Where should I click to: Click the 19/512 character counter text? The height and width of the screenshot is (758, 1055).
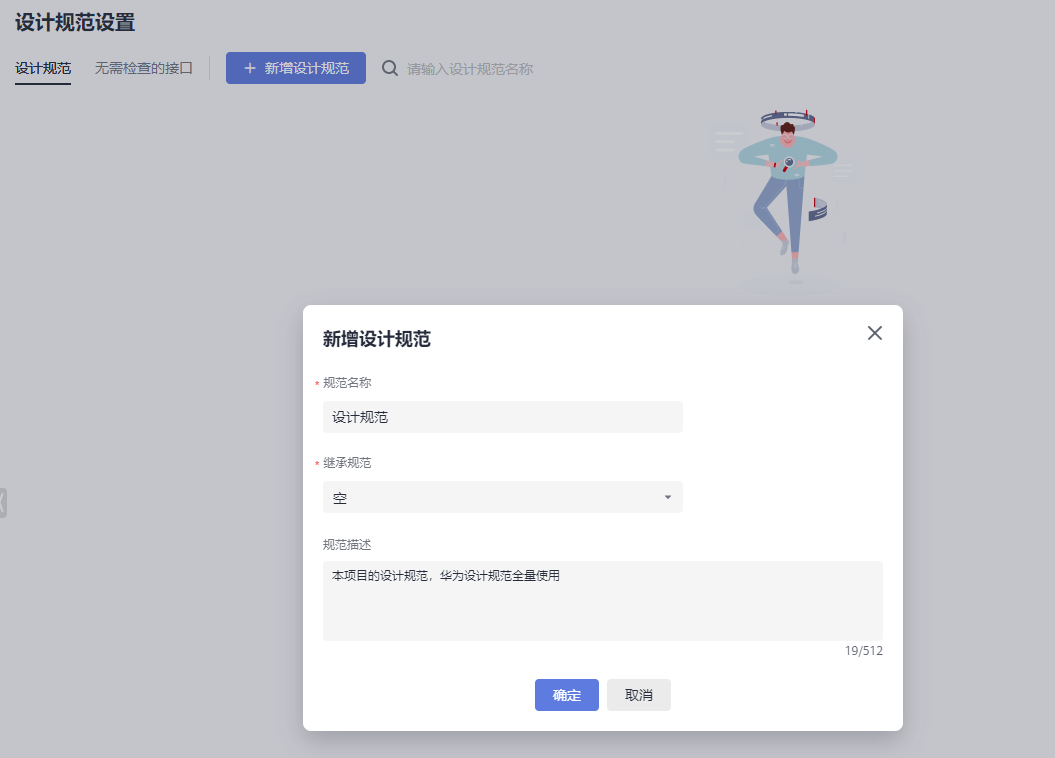pos(863,650)
